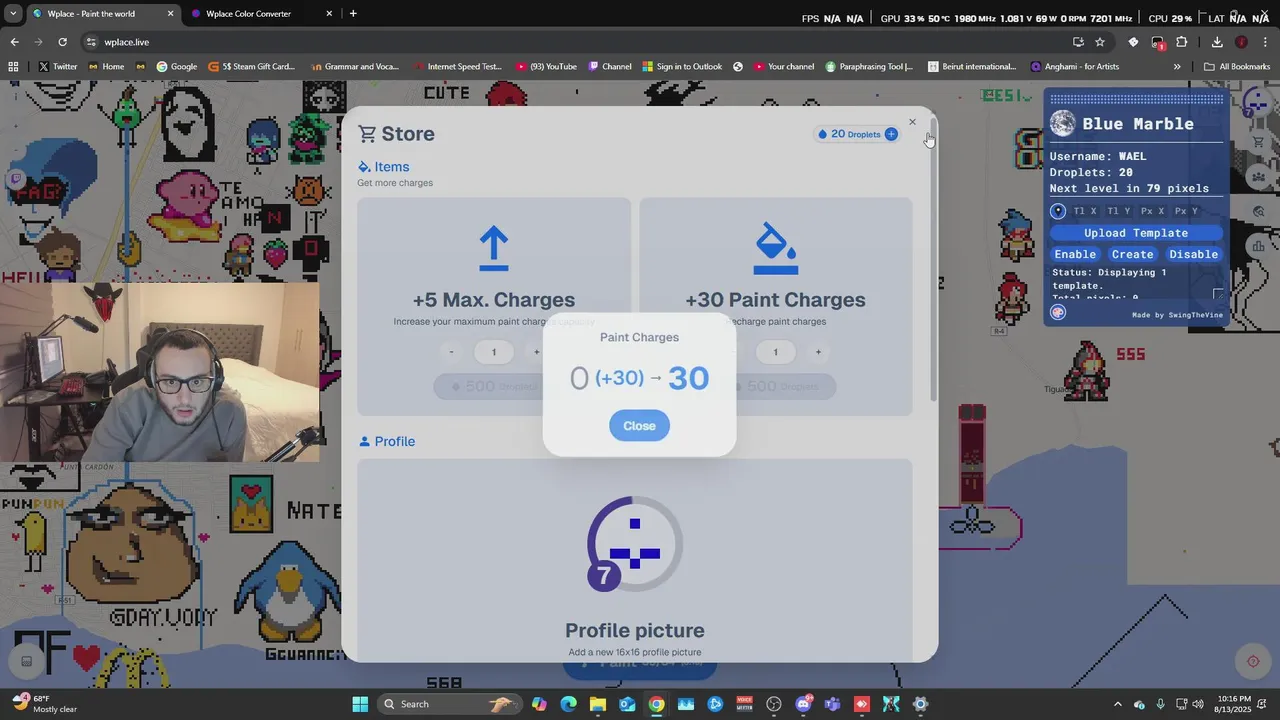Screen dimensions: 1280x720
Task: Click the Tl X coordinate field
Action: [1085, 211]
